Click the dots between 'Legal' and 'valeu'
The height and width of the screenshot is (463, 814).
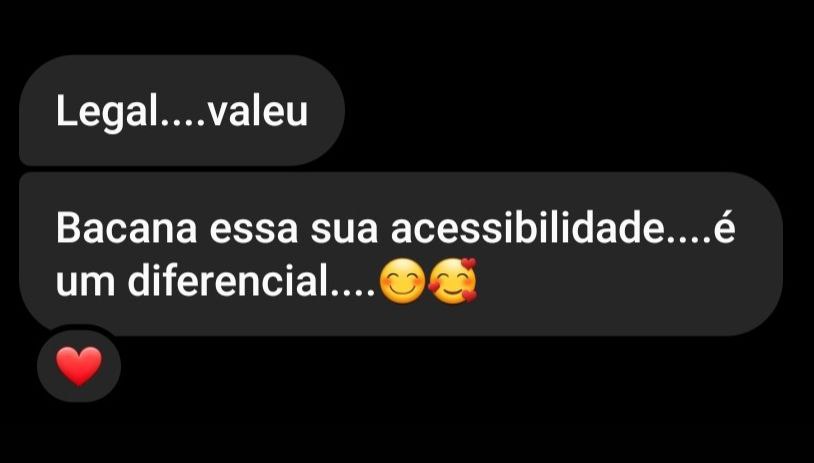pyautogui.click(x=181, y=122)
